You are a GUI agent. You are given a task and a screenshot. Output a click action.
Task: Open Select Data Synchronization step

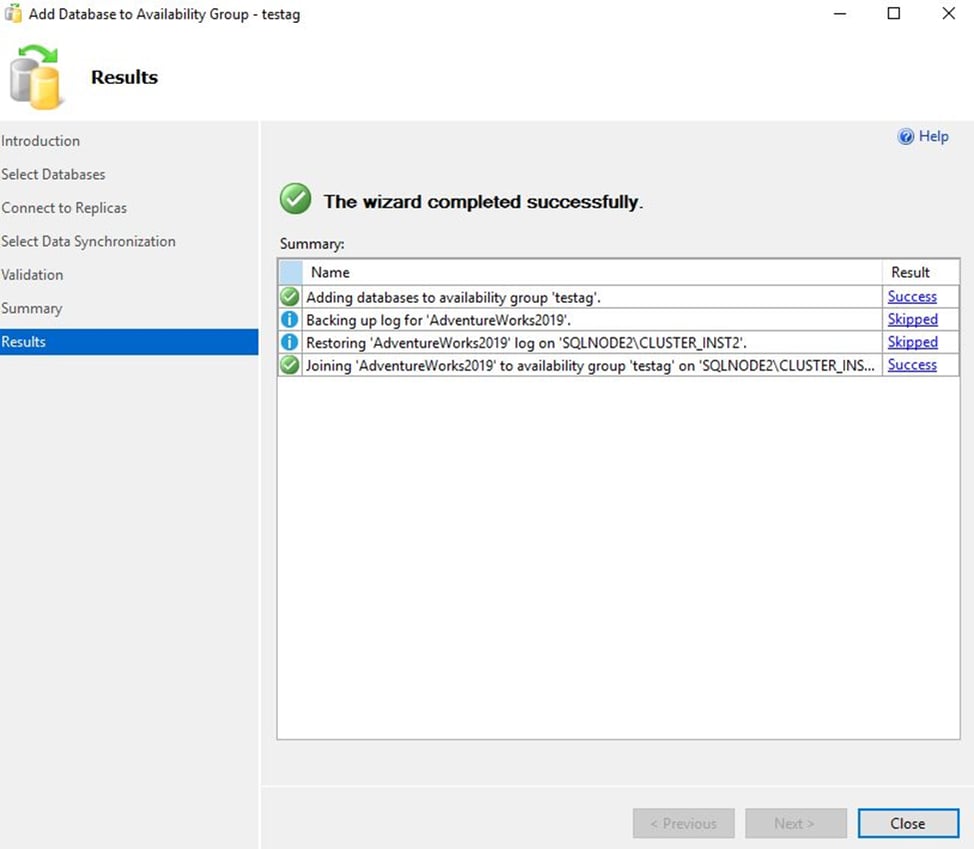click(88, 241)
